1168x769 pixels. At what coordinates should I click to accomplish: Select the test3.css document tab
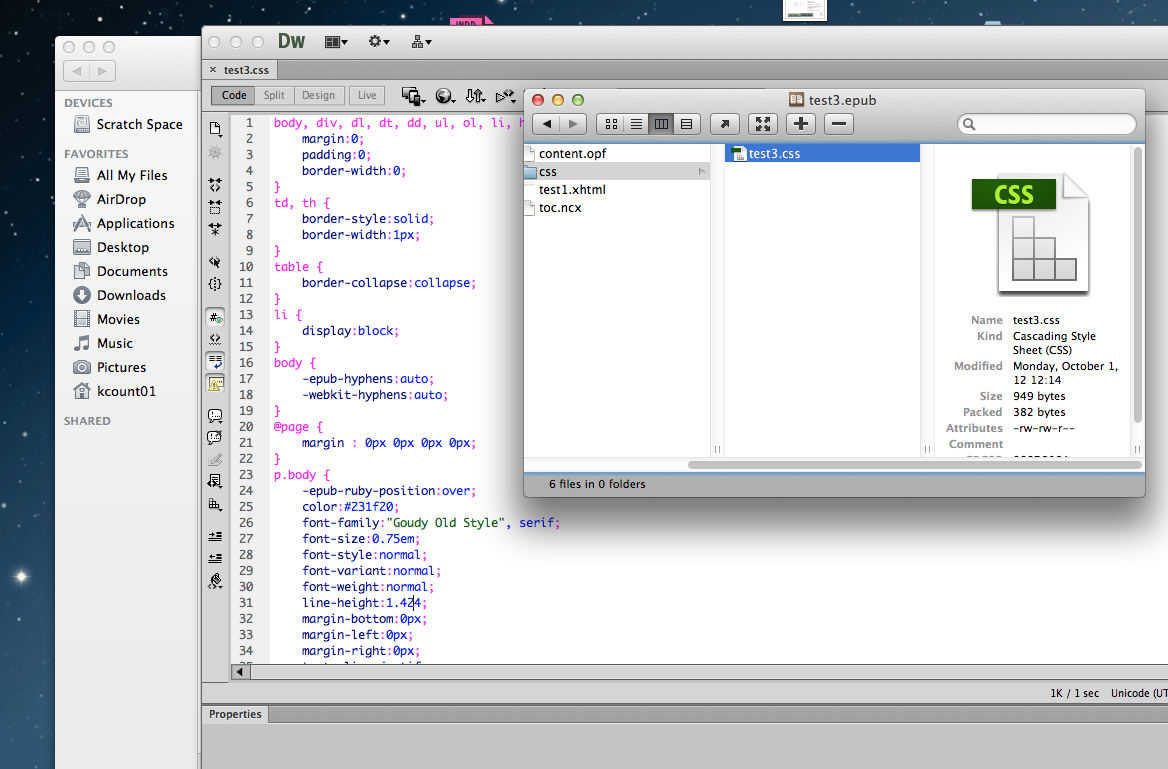click(x=245, y=70)
